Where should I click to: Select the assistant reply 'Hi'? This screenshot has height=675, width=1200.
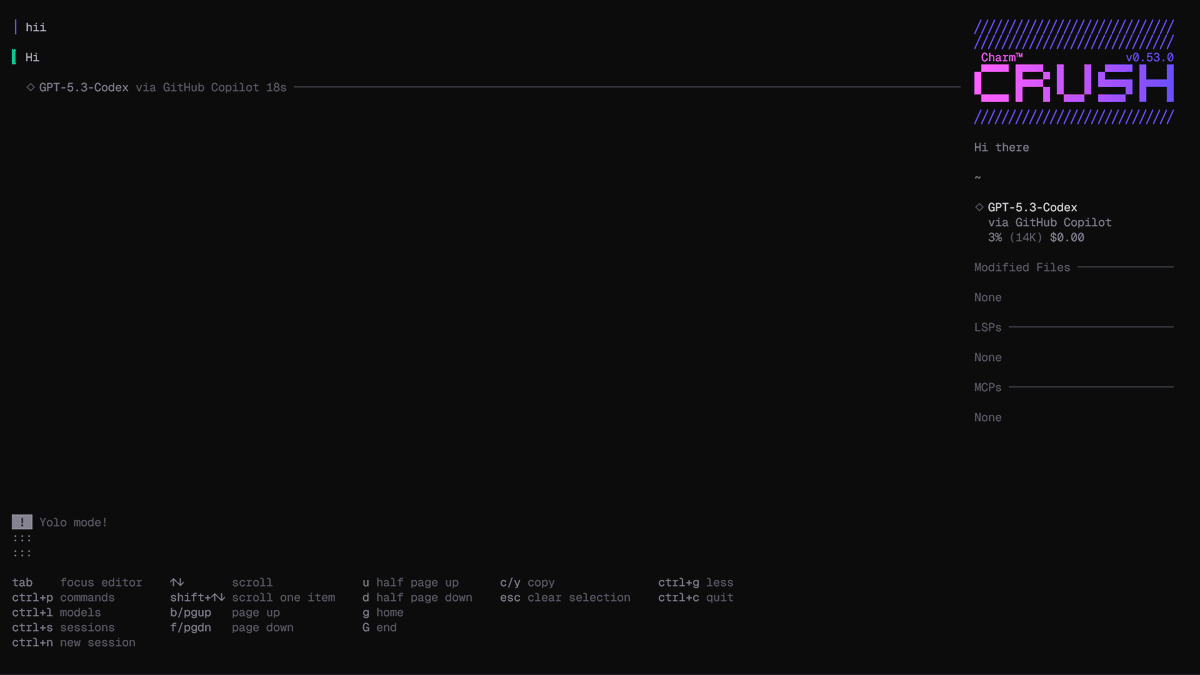(32, 57)
